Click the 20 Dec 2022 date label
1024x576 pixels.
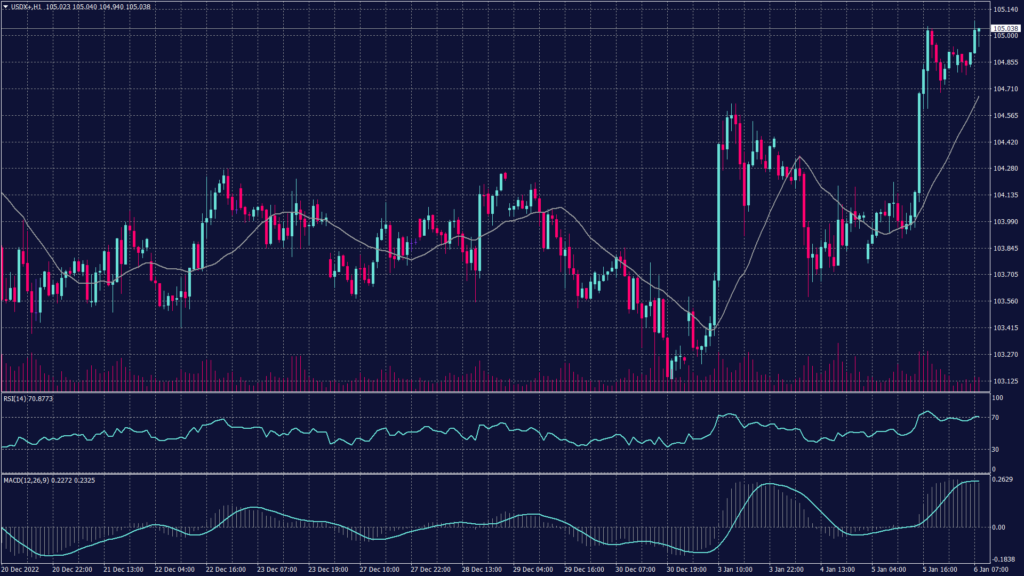22,570
